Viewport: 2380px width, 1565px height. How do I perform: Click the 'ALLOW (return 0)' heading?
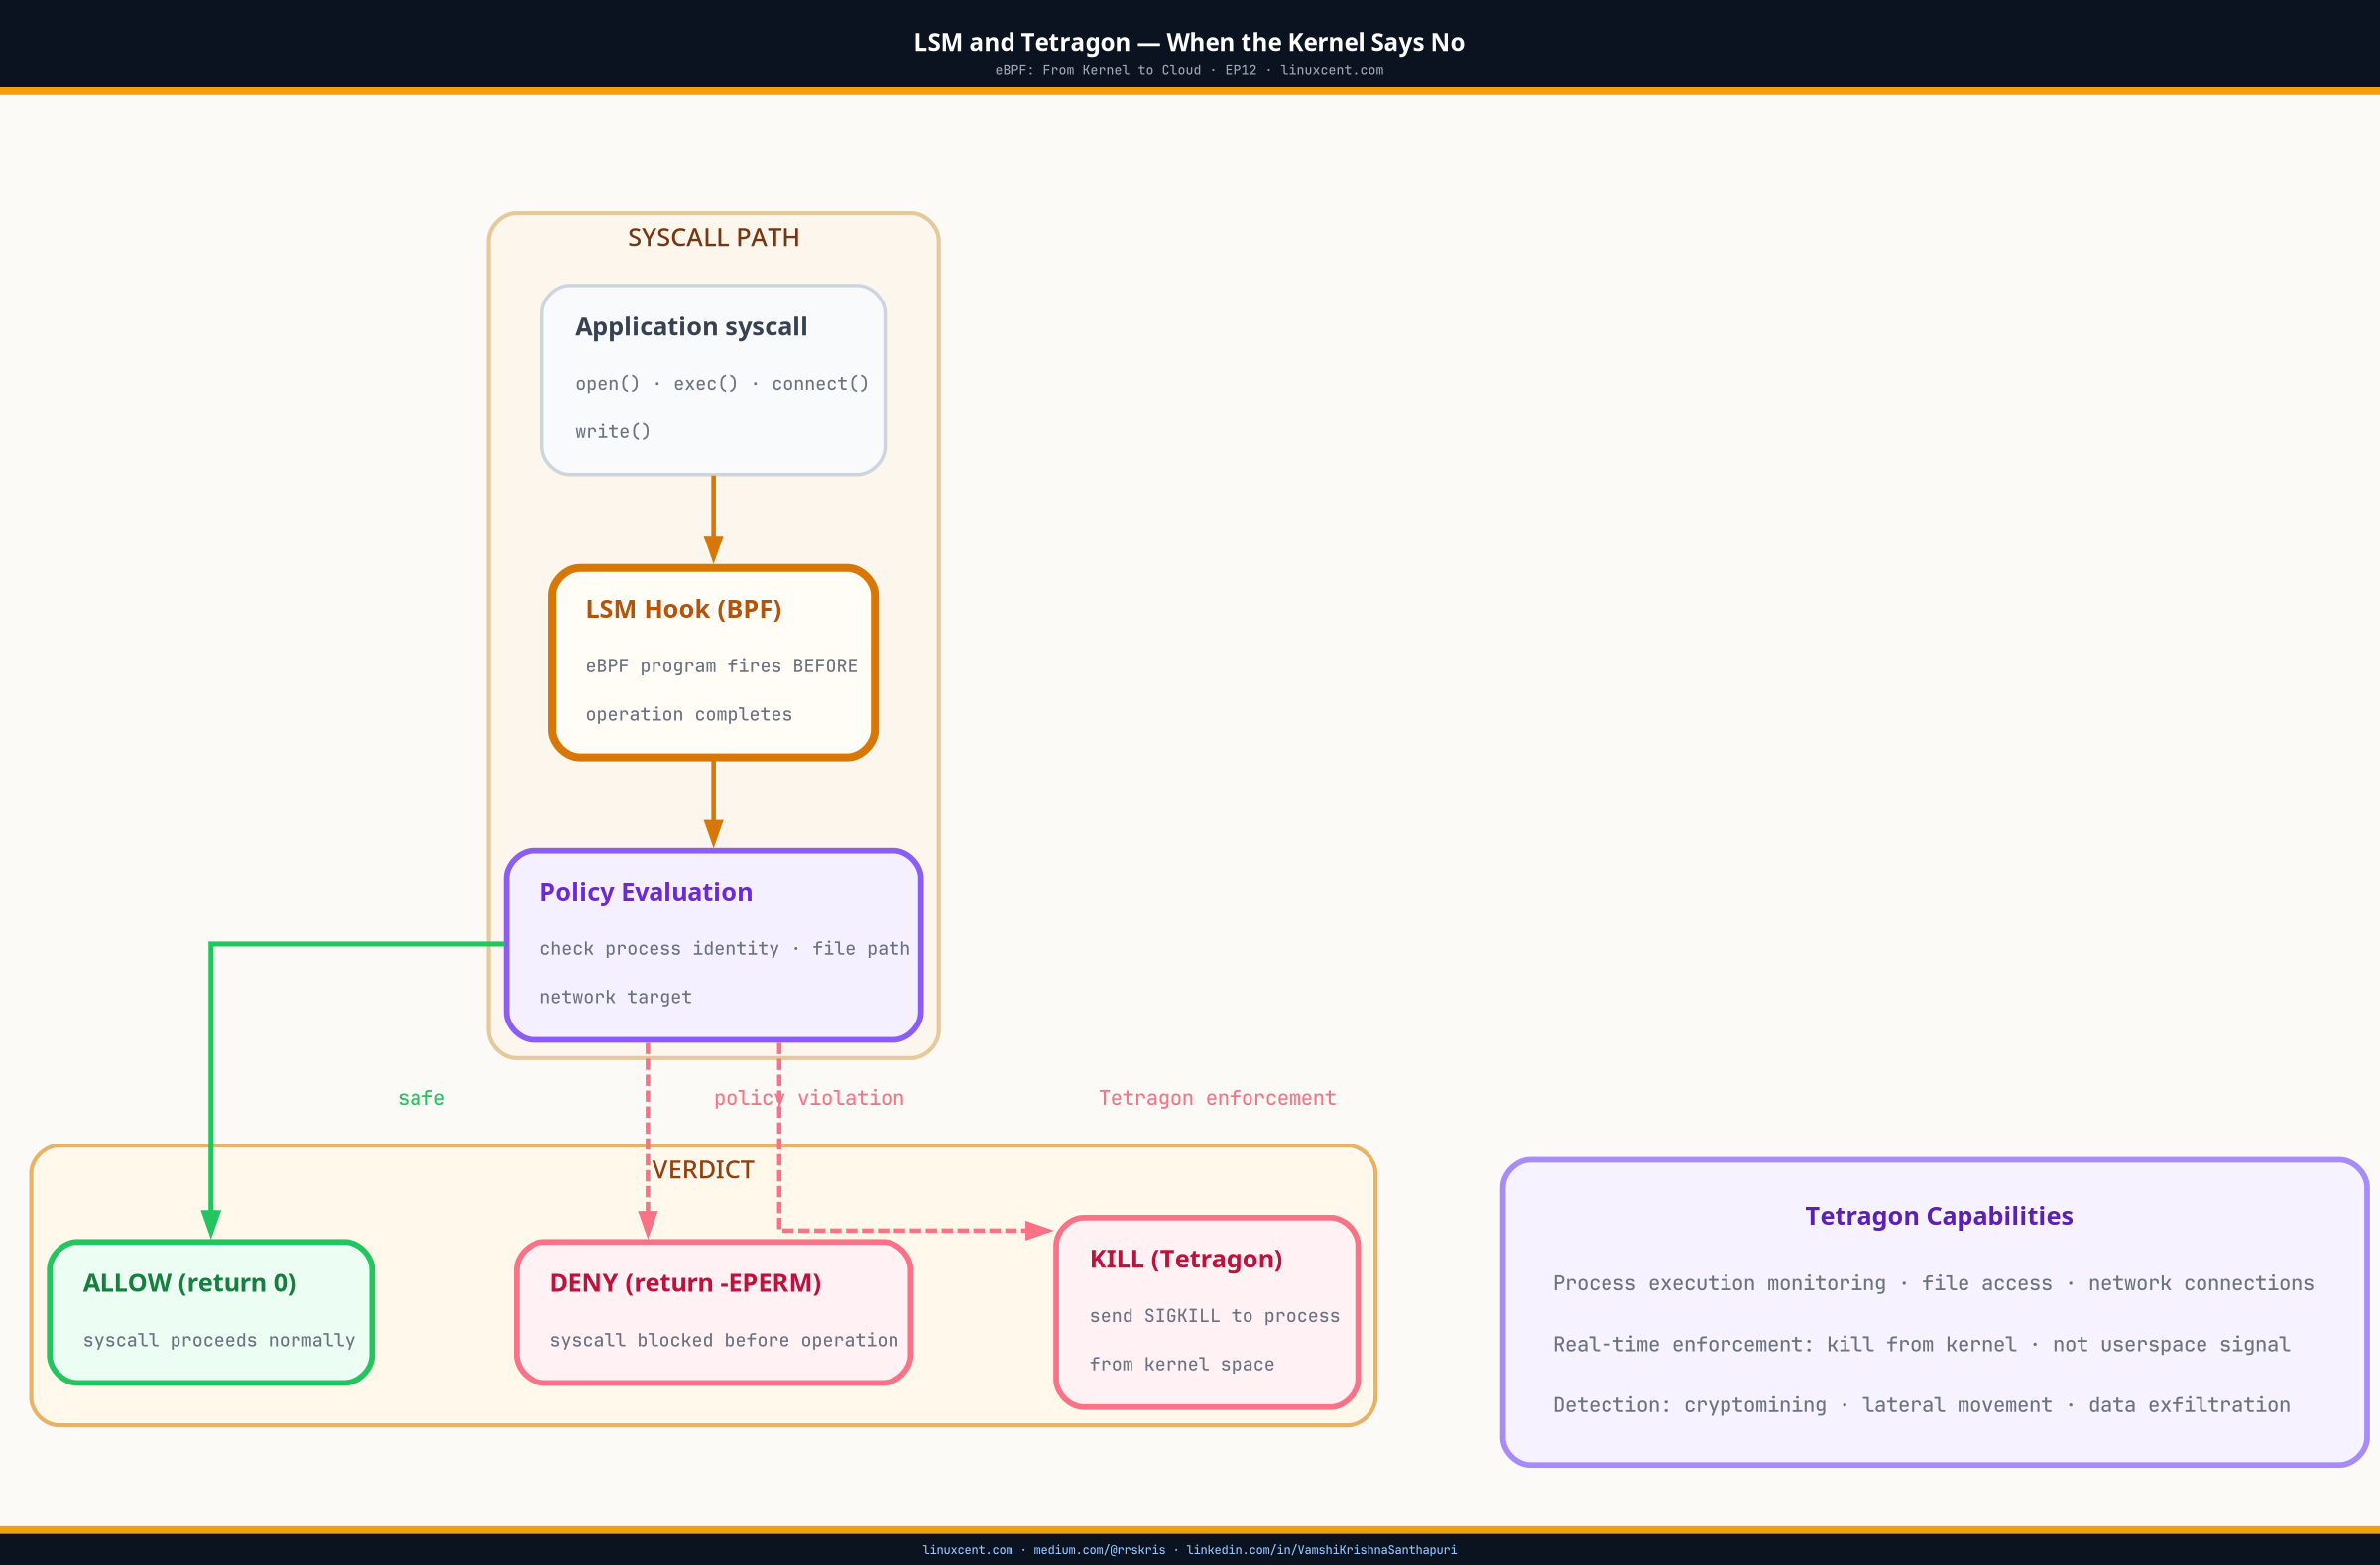pos(189,1283)
